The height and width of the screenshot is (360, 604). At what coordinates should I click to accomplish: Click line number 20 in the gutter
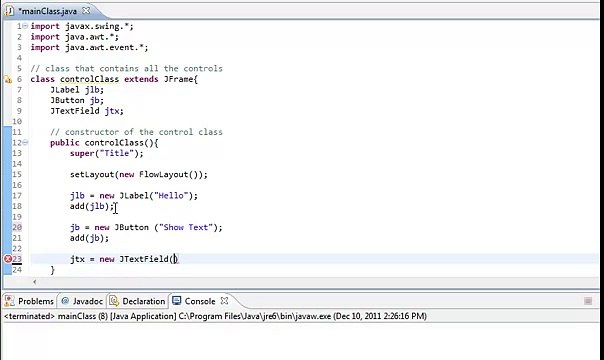pyautogui.click(x=17, y=227)
